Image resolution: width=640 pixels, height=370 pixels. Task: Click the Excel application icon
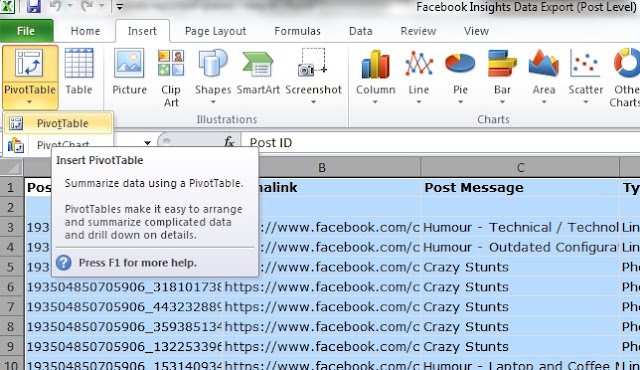[x=8, y=6]
